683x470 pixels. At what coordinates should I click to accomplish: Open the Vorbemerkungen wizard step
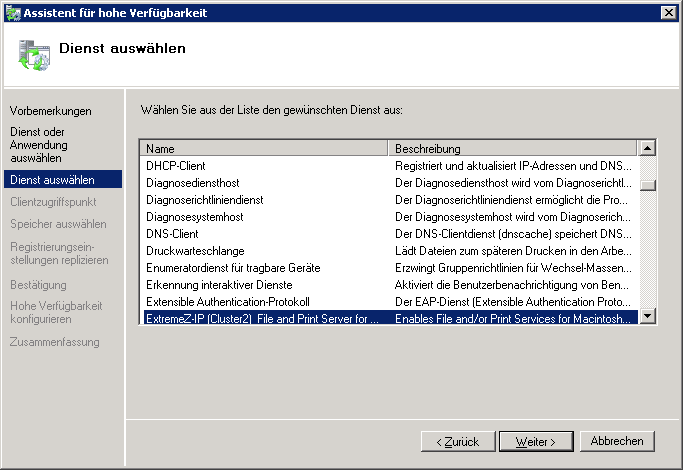click(x=51, y=111)
